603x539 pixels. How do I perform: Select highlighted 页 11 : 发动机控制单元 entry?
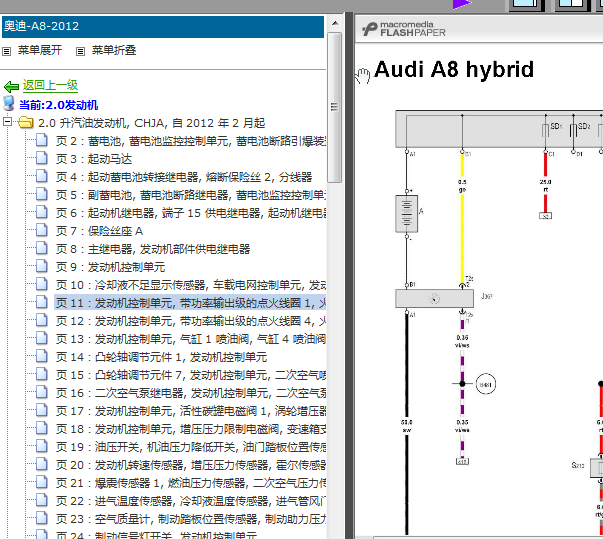click(x=191, y=303)
